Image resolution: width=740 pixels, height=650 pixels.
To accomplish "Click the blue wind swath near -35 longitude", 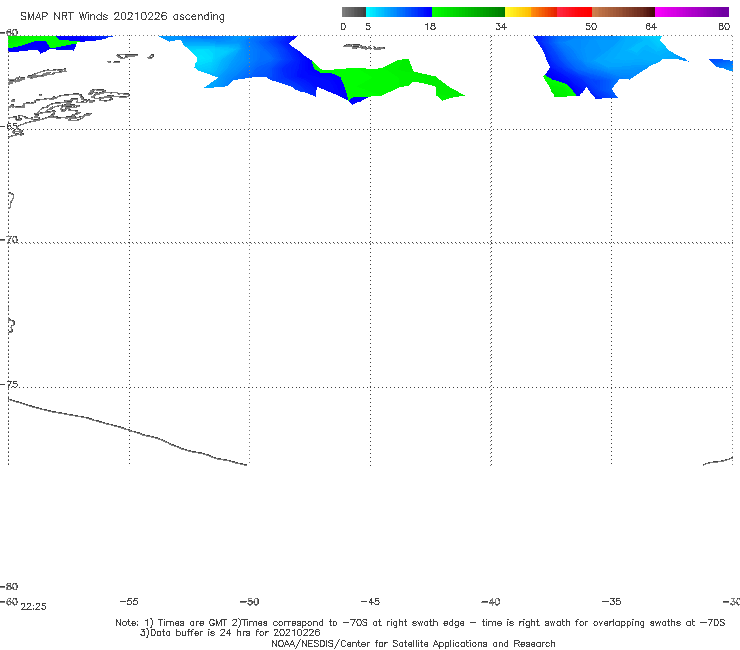I will pyautogui.click(x=609, y=59).
